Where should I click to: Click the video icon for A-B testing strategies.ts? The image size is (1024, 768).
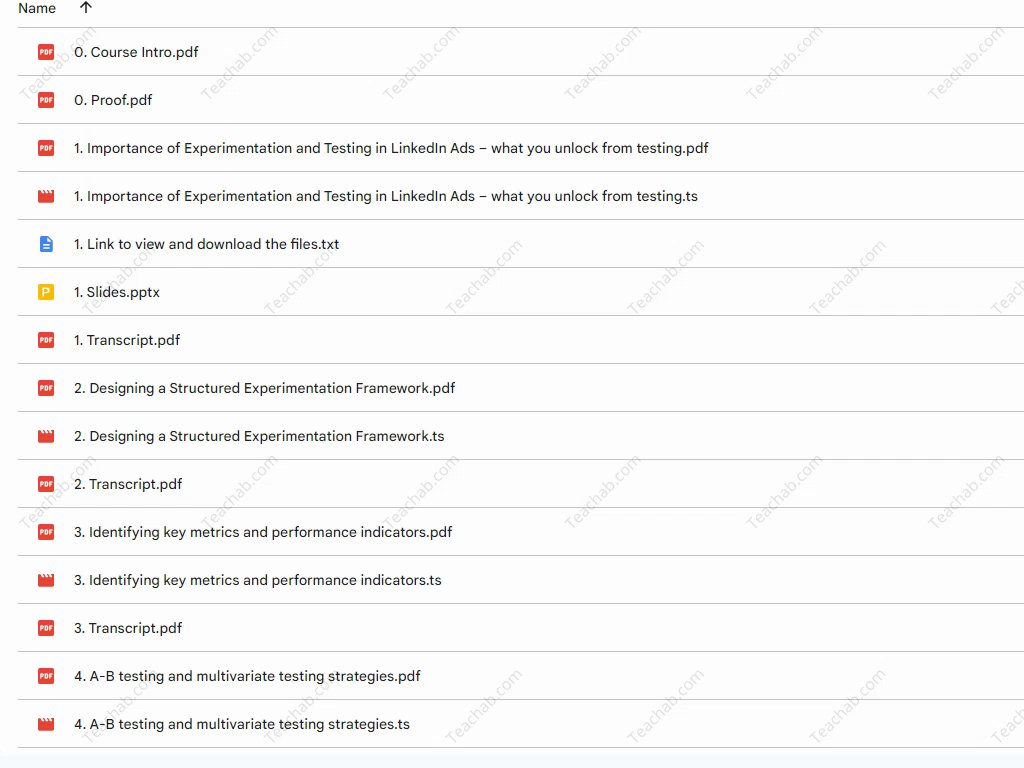pos(46,724)
